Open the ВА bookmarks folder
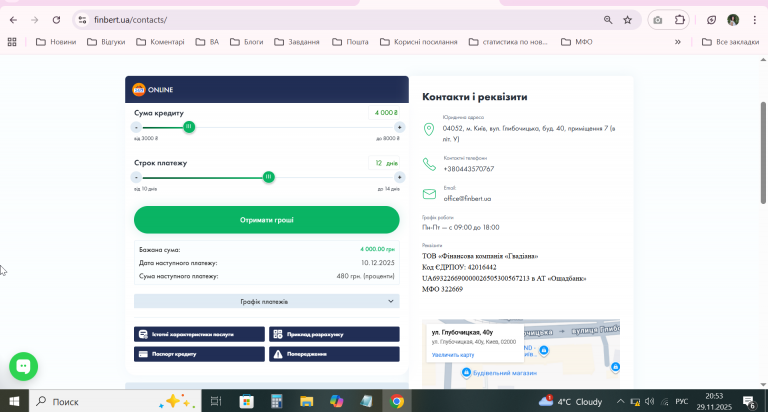This screenshot has width=768, height=412. point(207,42)
